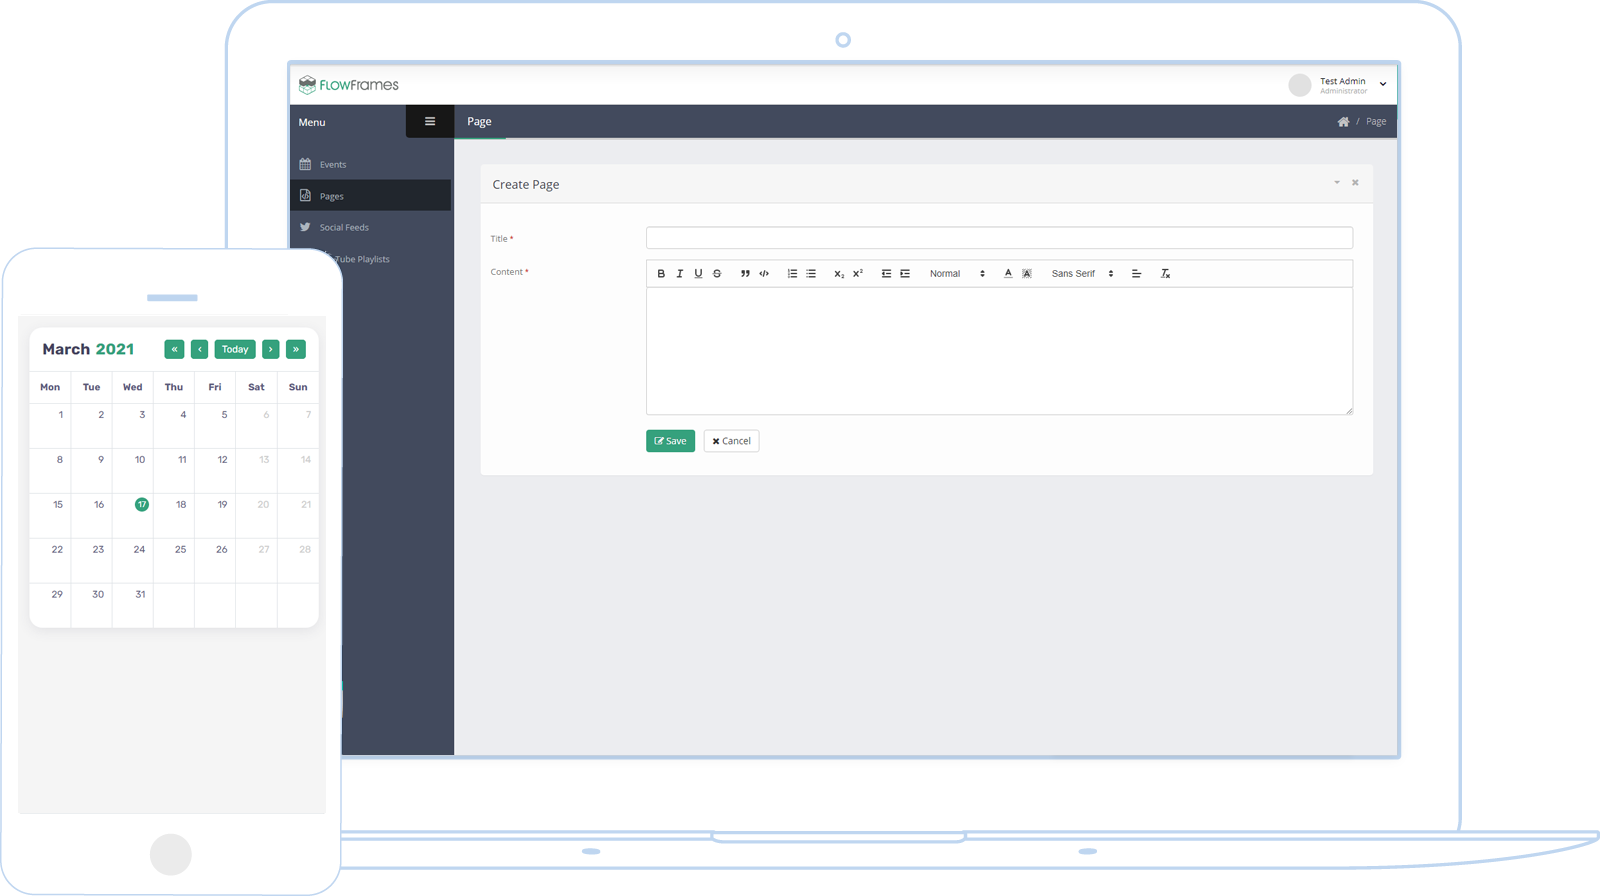The height and width of the screenshot is (896, 1600).
Task: Select March 17 highlighted date
Action: click(142, 505)
